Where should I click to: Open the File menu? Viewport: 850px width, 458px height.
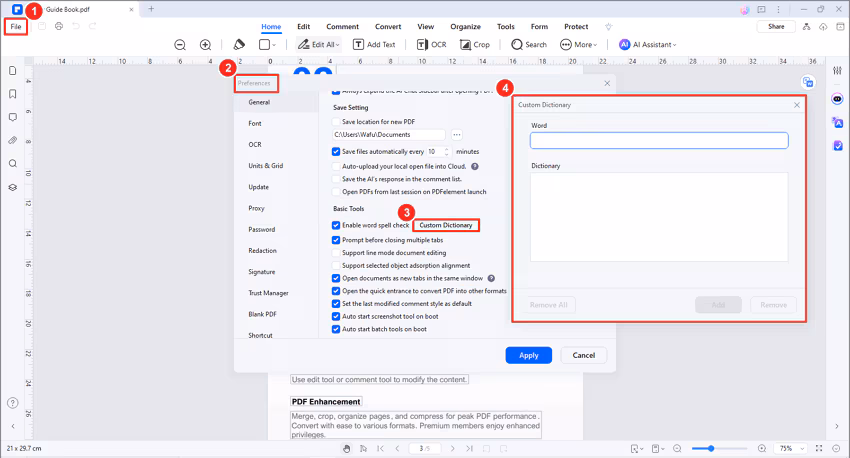16,27
